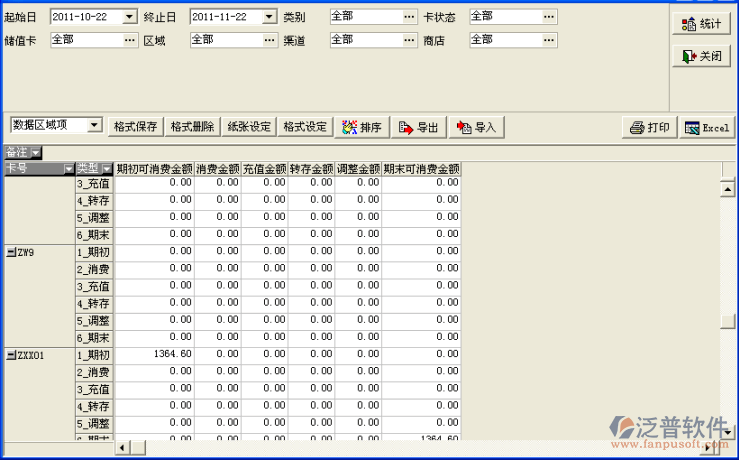The height and width of the screenshot is (460, 739).
Task: Click the vertical scrollbar down arrow
Action: (729, 431)
